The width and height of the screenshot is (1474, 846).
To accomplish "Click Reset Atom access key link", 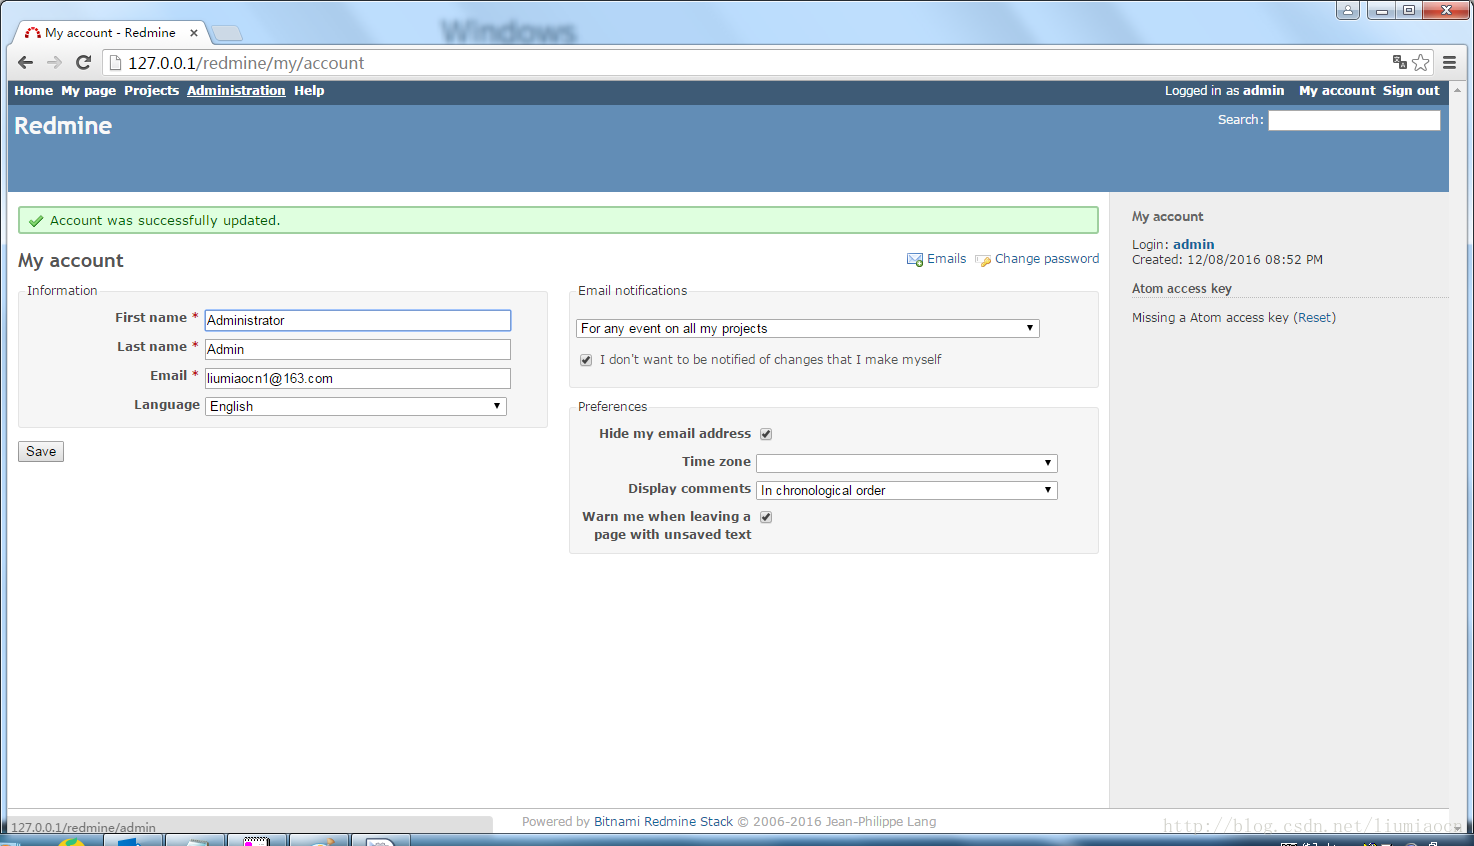I will point(1314,318).
